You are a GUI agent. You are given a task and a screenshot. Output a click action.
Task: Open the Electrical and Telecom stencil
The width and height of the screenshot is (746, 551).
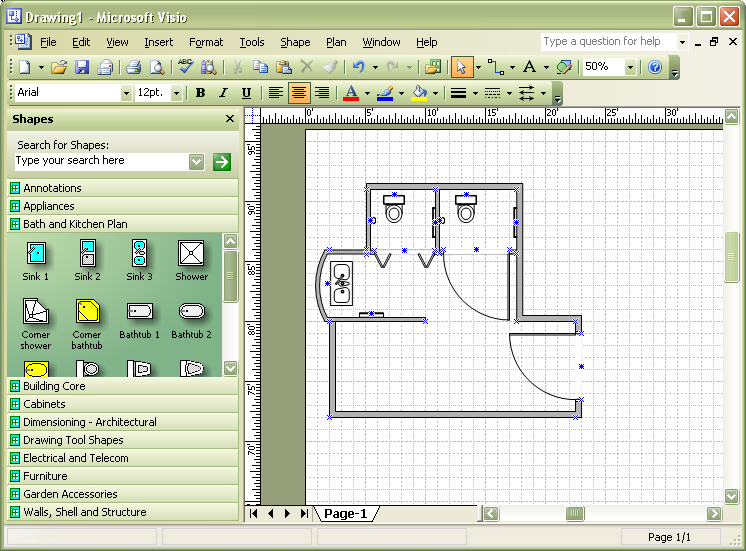click(x=123, y=458)
